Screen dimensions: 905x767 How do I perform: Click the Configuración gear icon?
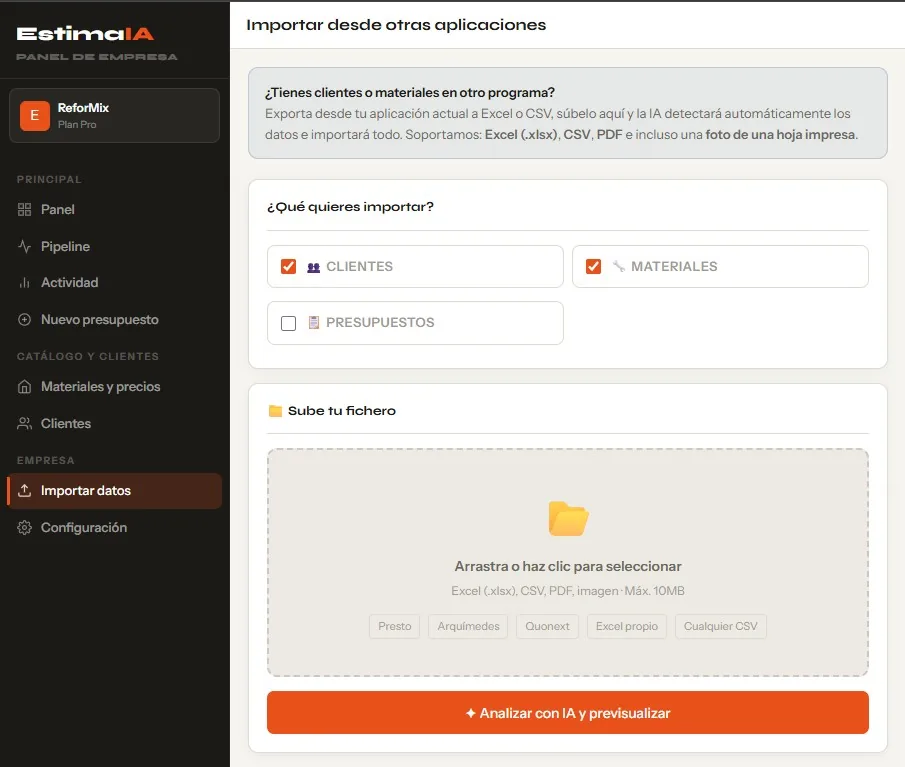[x=24, y=527]
